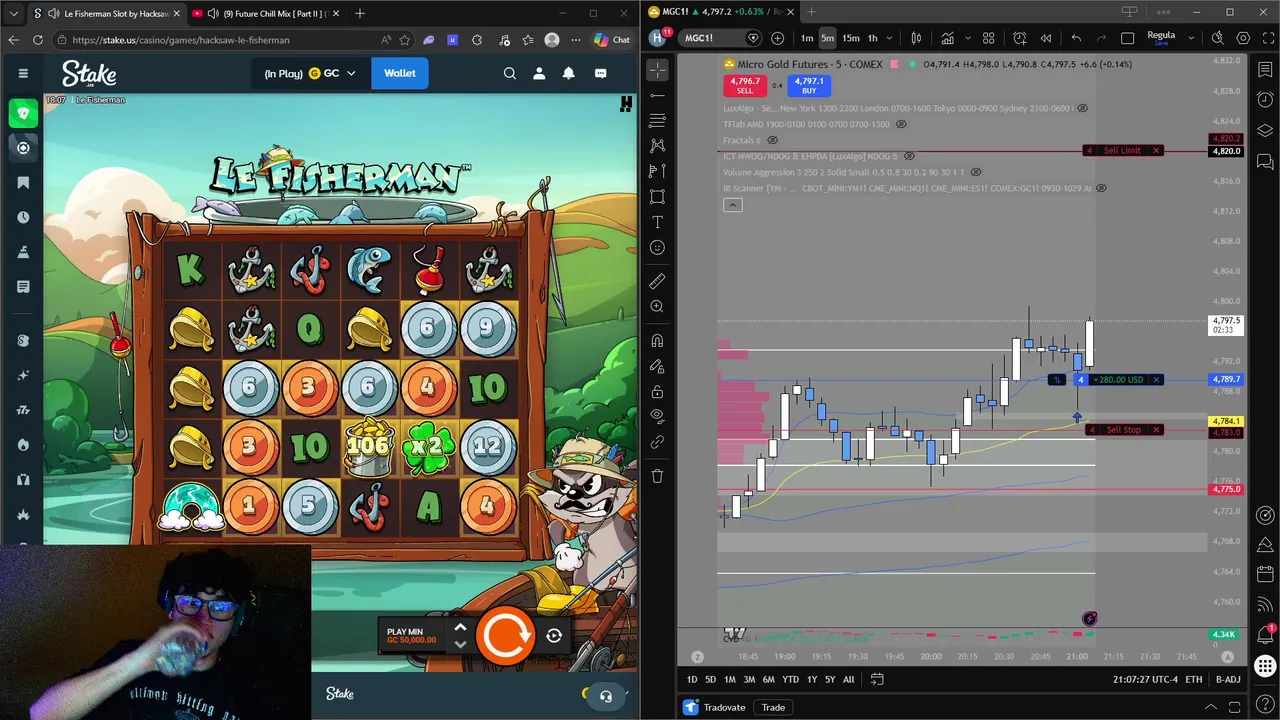
Task: Open the layout name Regula dropdown
Action: (x=1190, y=38)
